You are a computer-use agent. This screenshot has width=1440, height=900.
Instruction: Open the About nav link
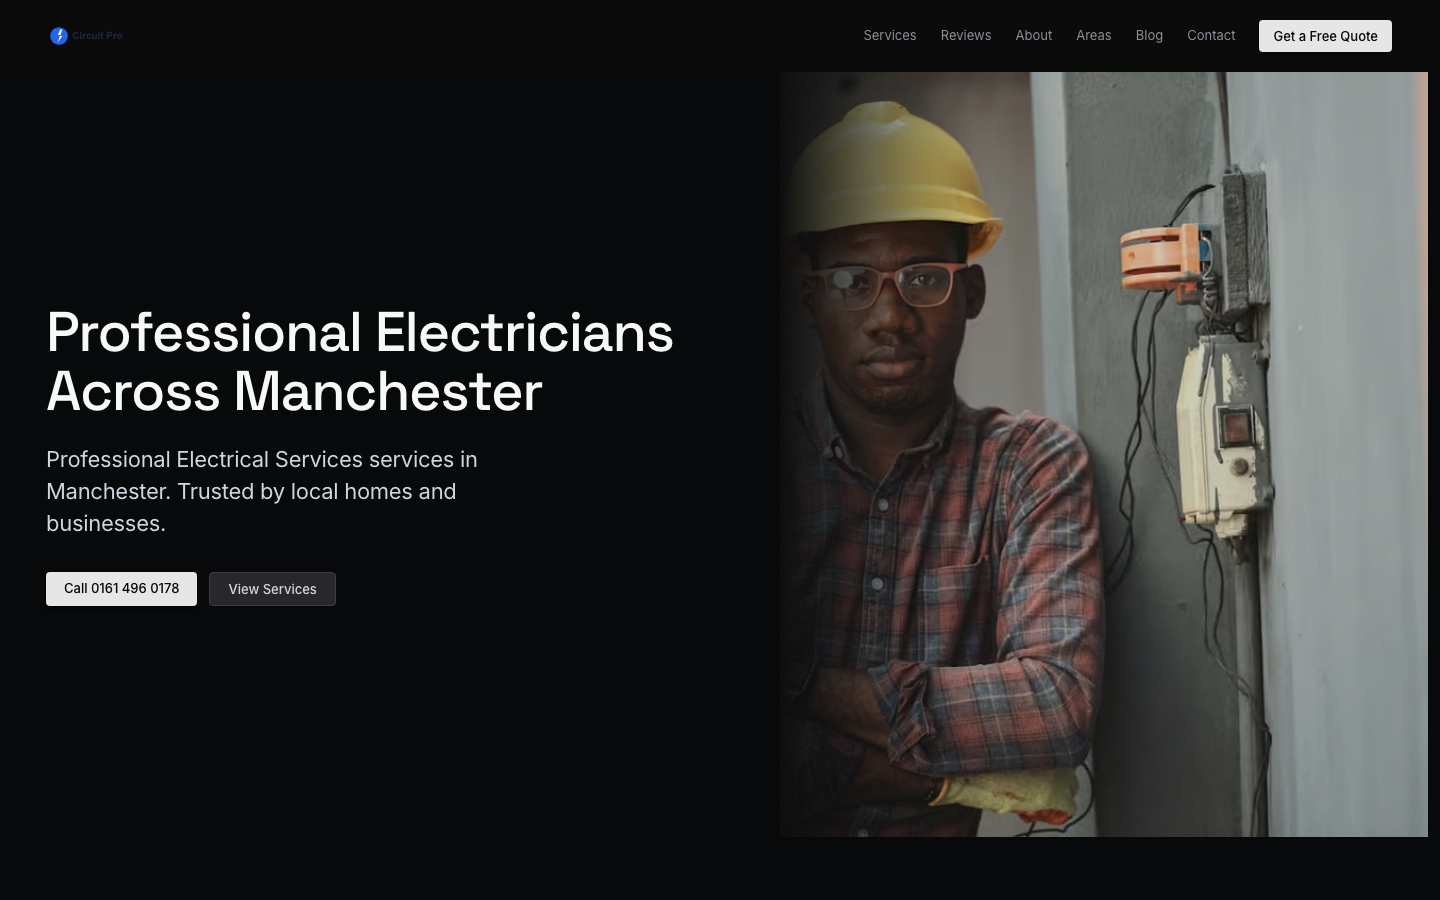click(1034, 35)
